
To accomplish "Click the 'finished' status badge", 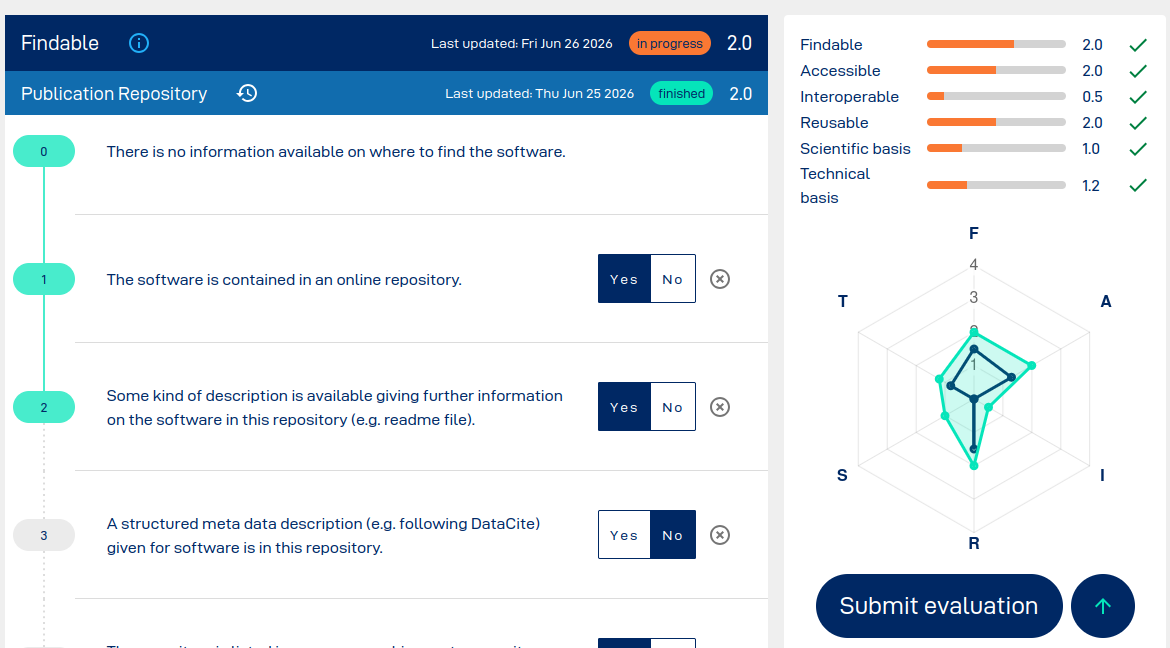I will pos(681,93).
